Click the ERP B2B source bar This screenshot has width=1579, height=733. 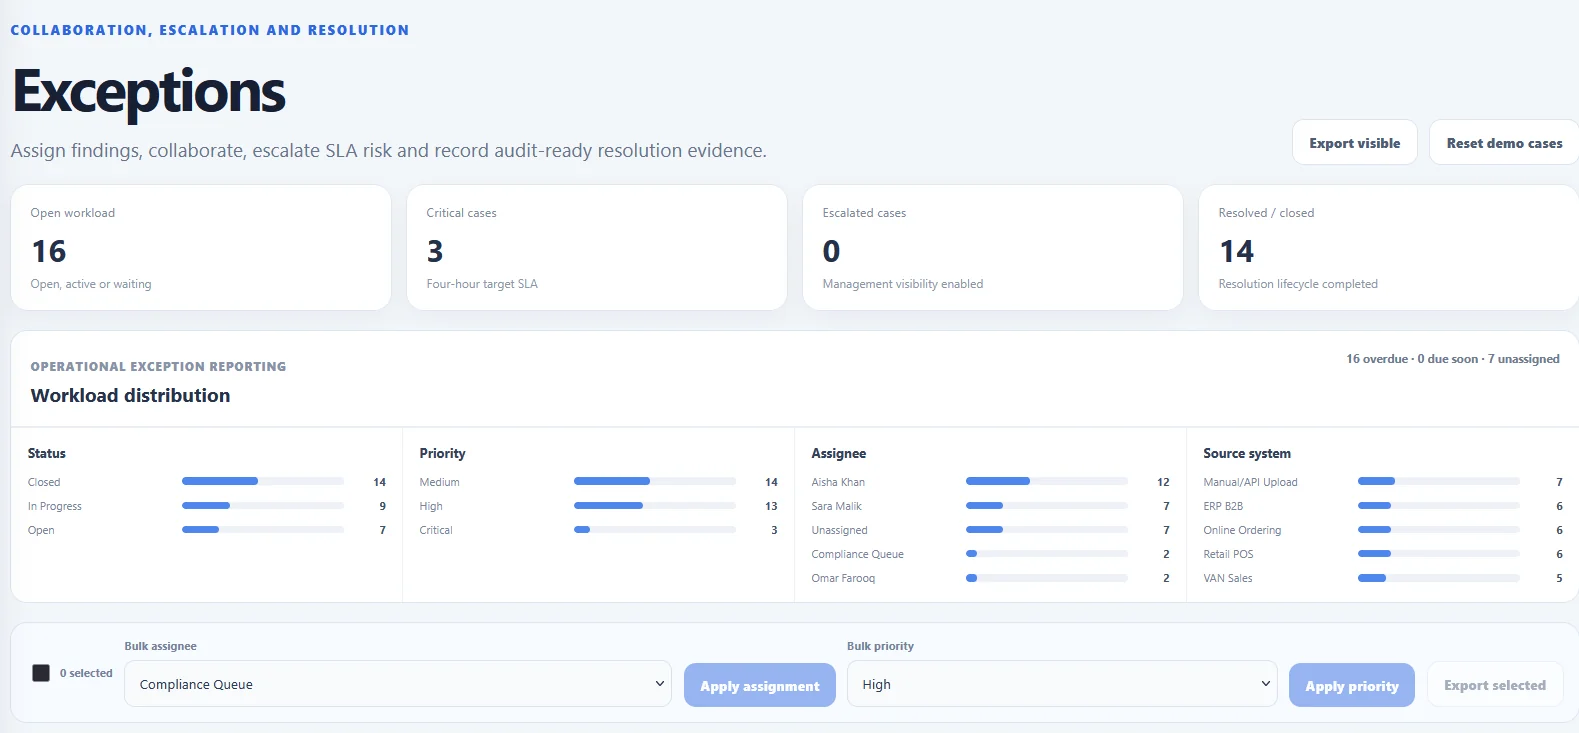tap(1439, 505)
